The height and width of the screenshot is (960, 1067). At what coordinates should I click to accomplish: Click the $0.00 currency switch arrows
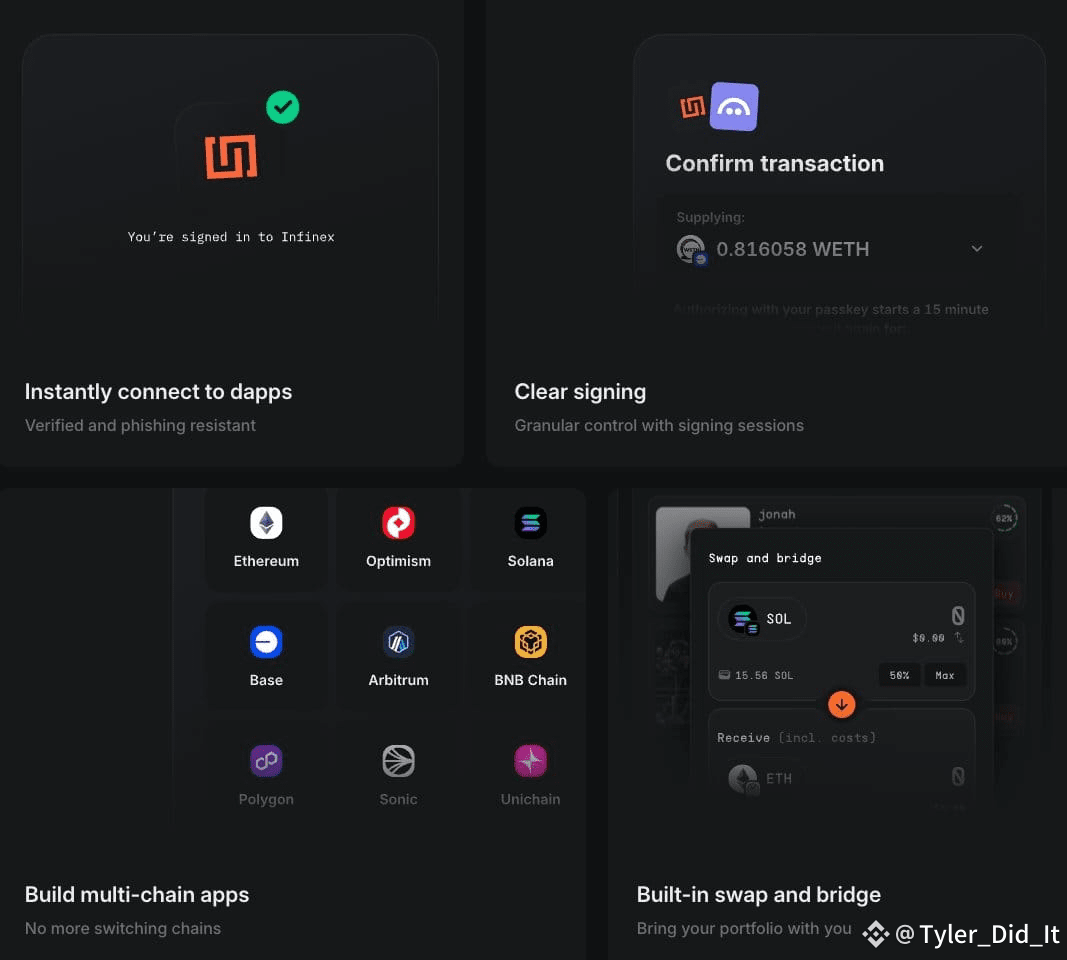point(959,638)
